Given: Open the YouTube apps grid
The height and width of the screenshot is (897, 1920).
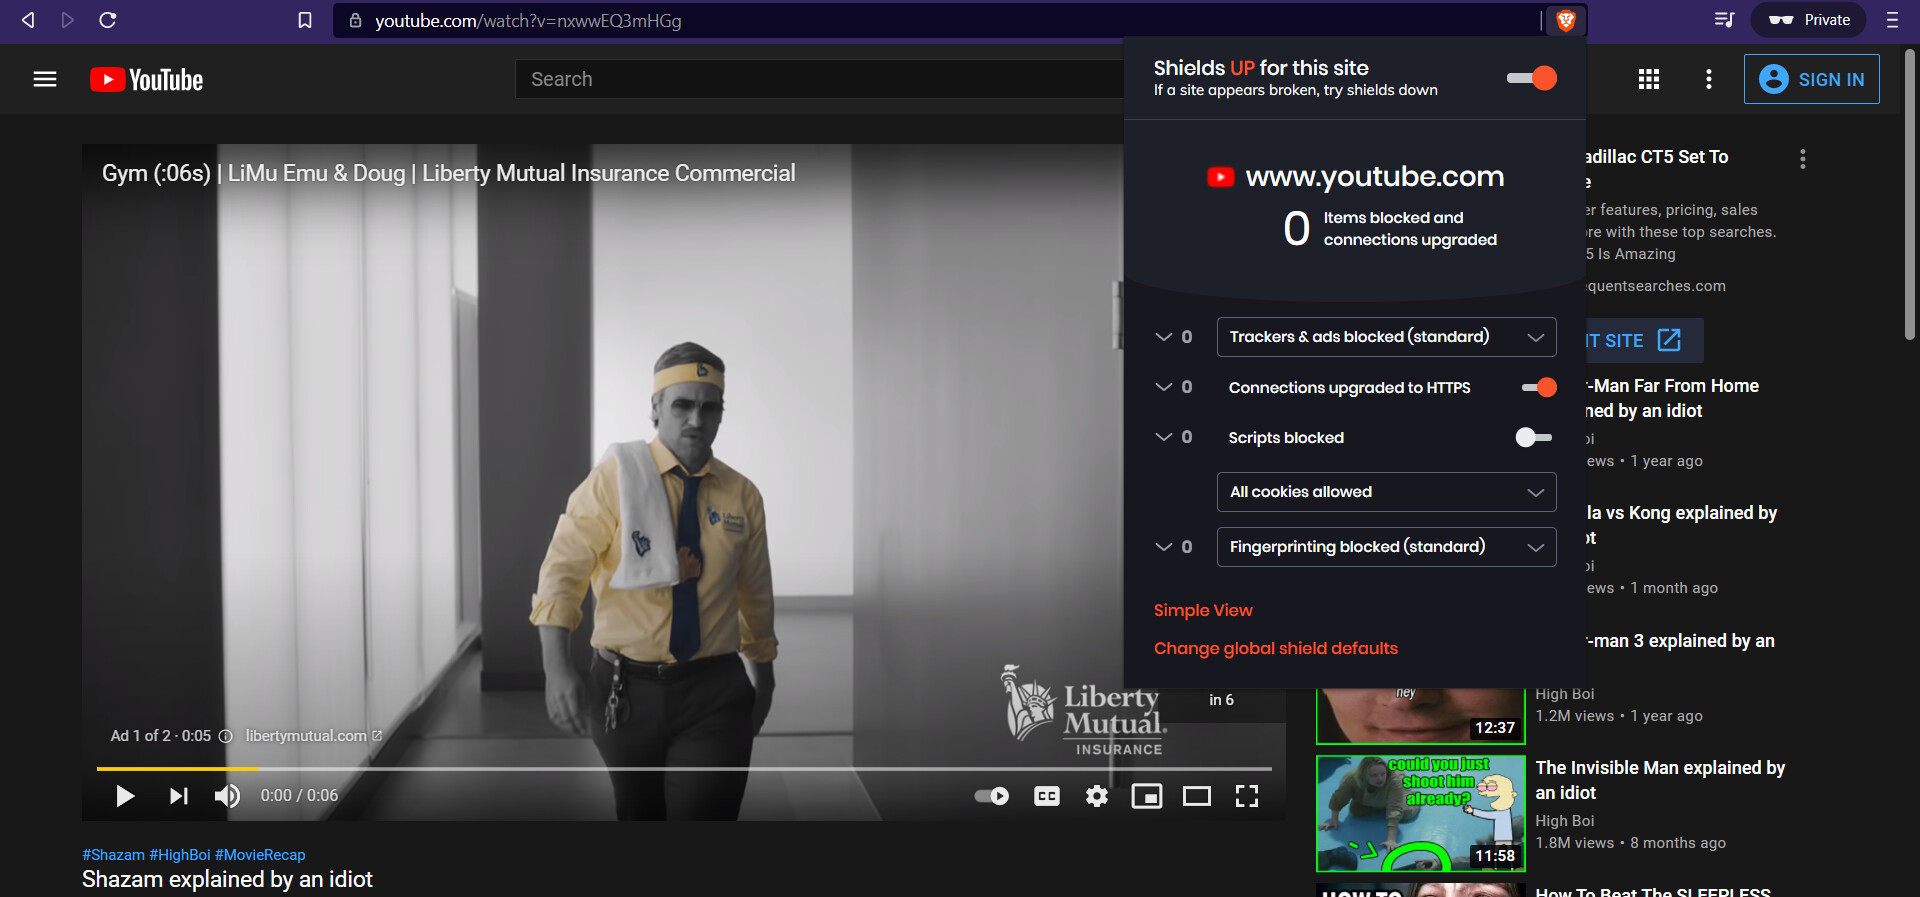Looking at the screenshot, I should pos(1649,79).
